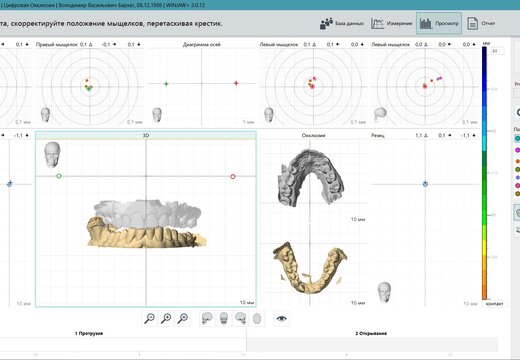Select the skull top view icon
Viewport: 520px width, 360px height.
[x=257, y=318]
